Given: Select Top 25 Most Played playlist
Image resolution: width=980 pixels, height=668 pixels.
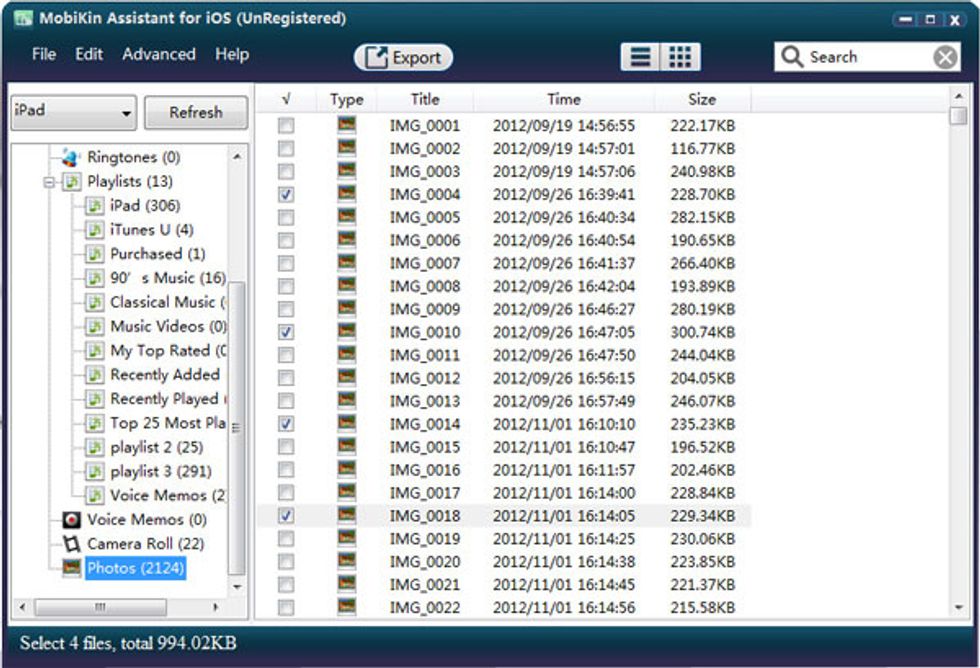Looking at the screenshot, I should pyautogui.click(x=168, y=423).
